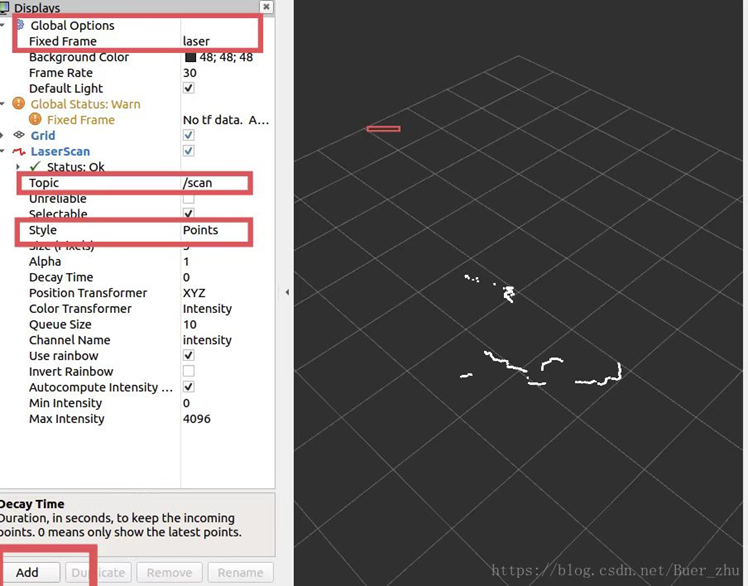Enable the Unreliable checkbox
This screenshot has height=586, width=748.
[x=189, y=198]
